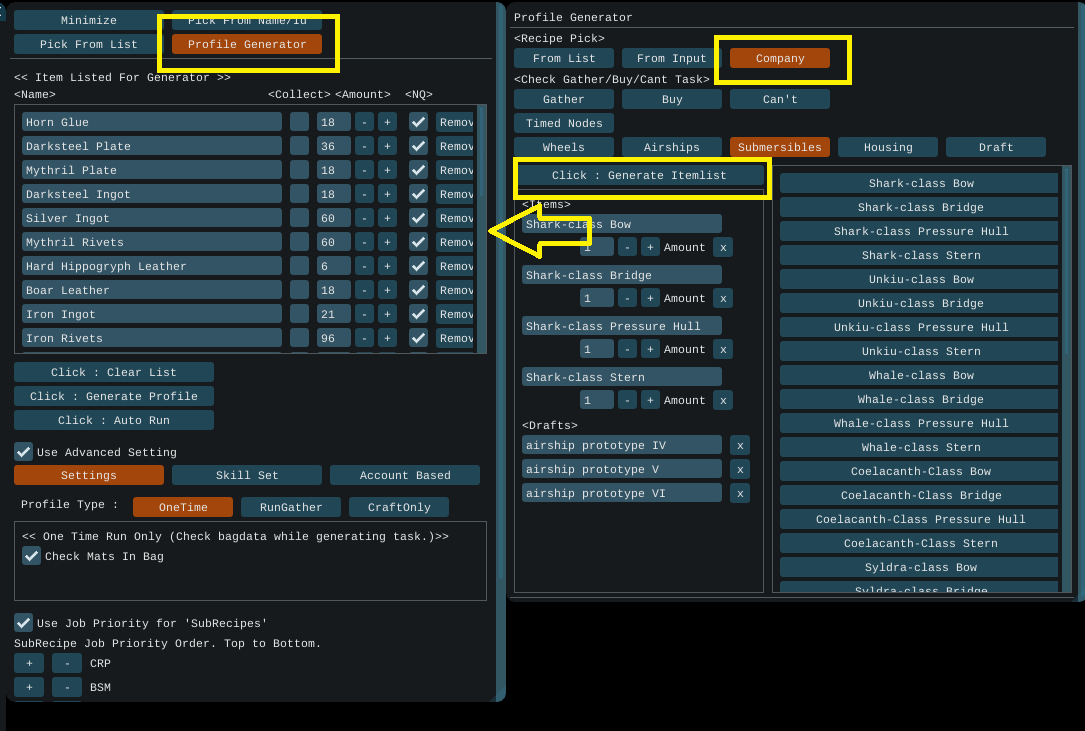The image size is (1085, 731).
Task: Toggle NQ checkbox for Silver Ingot
Action: point(418,218)
